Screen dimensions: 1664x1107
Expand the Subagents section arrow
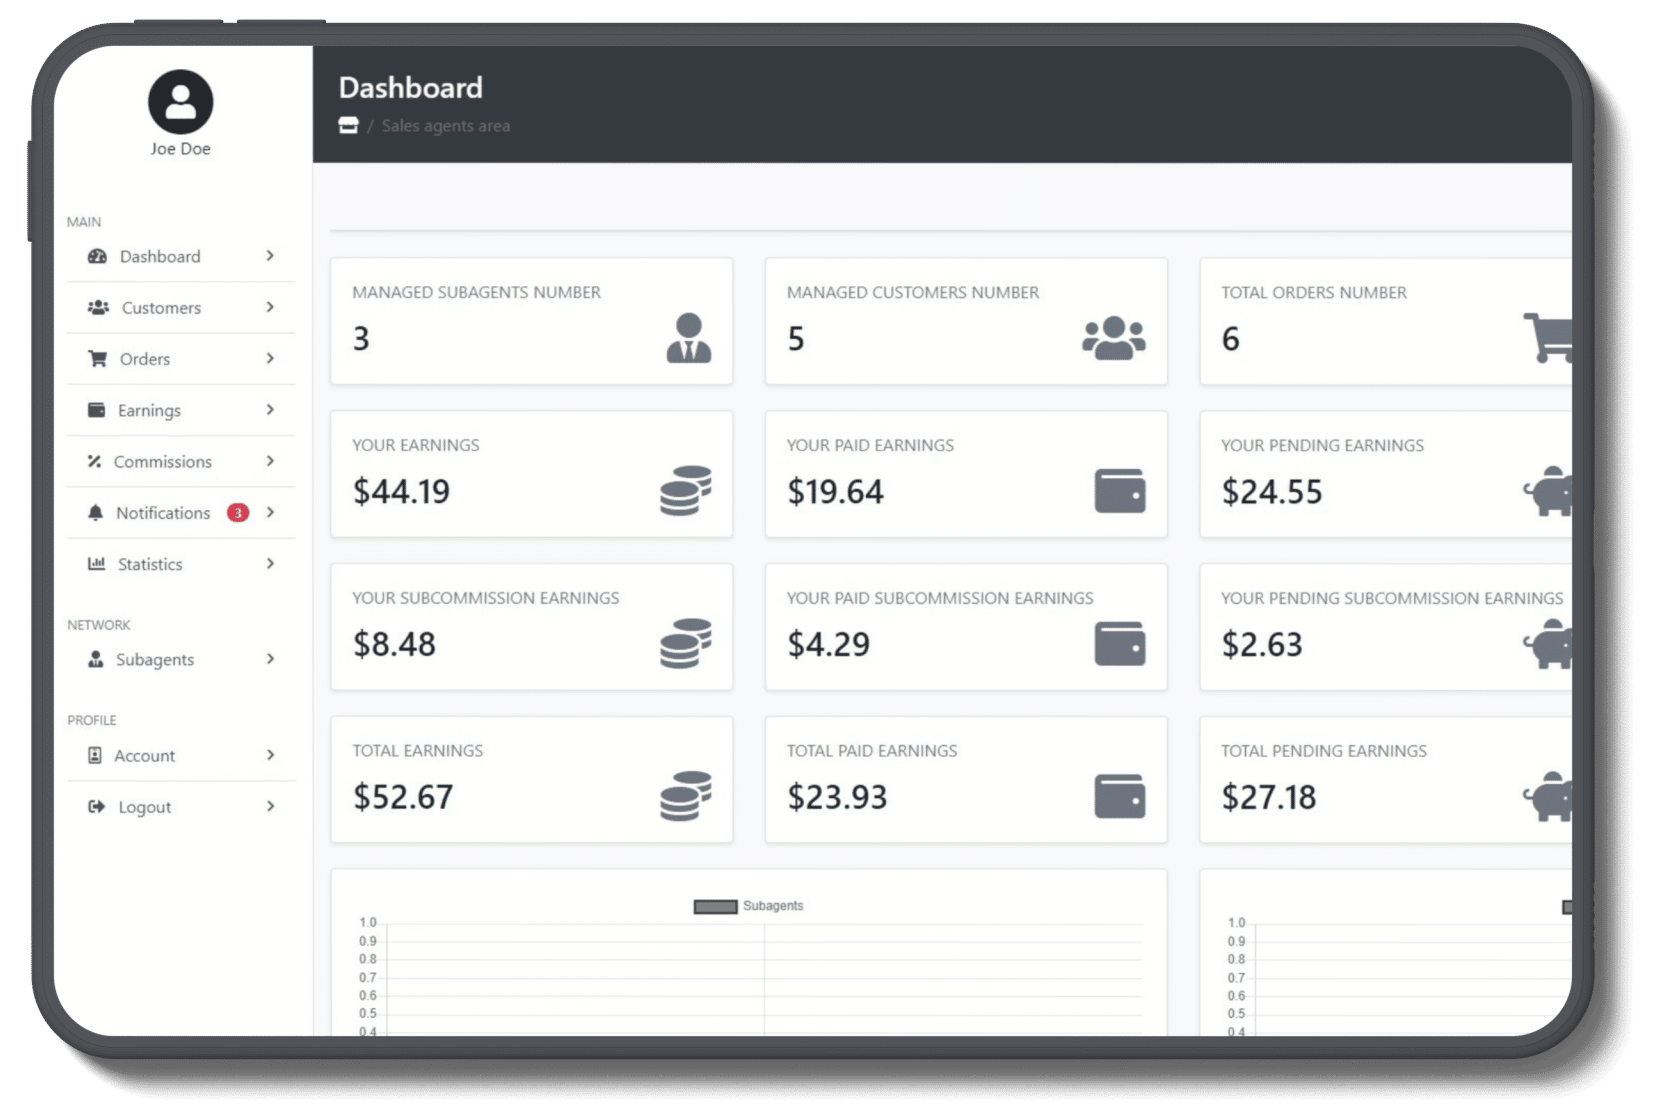click(270, 659)
